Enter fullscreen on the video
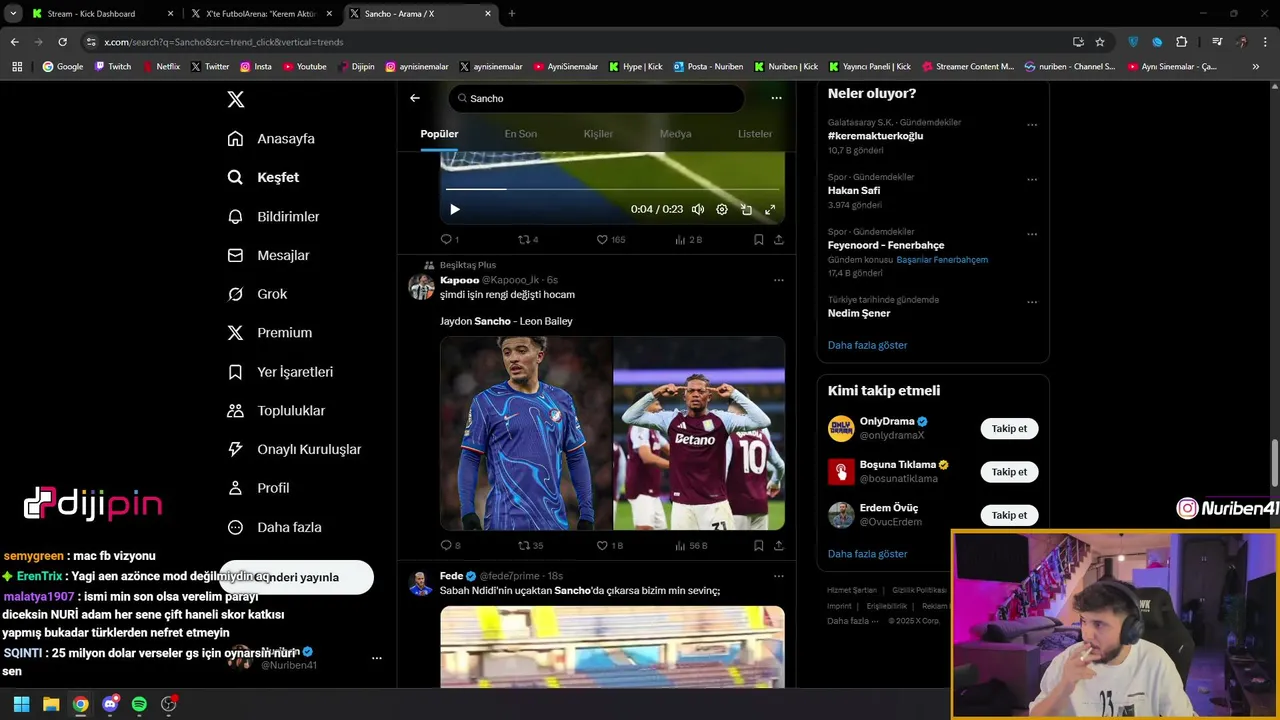Viewport: 1280px width, 720px height. (770, 210)
